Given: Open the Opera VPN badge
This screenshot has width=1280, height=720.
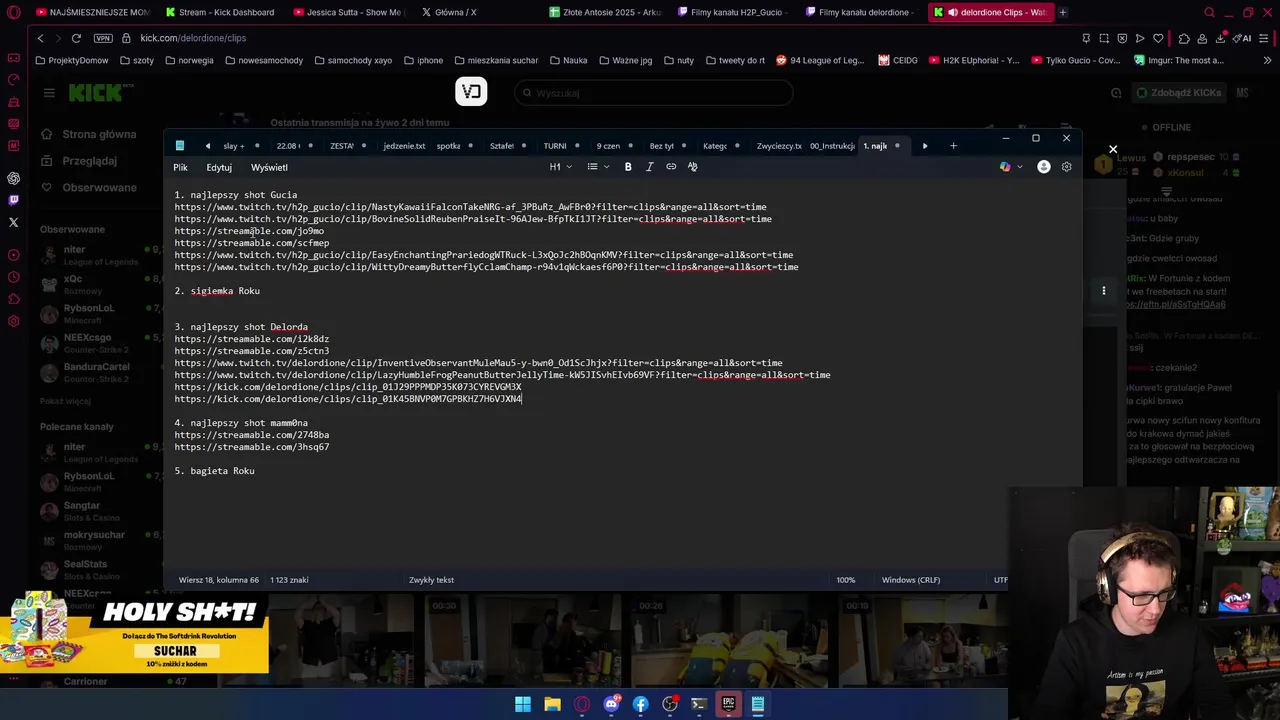Looking at the screenshot, I should click(103, 38).
